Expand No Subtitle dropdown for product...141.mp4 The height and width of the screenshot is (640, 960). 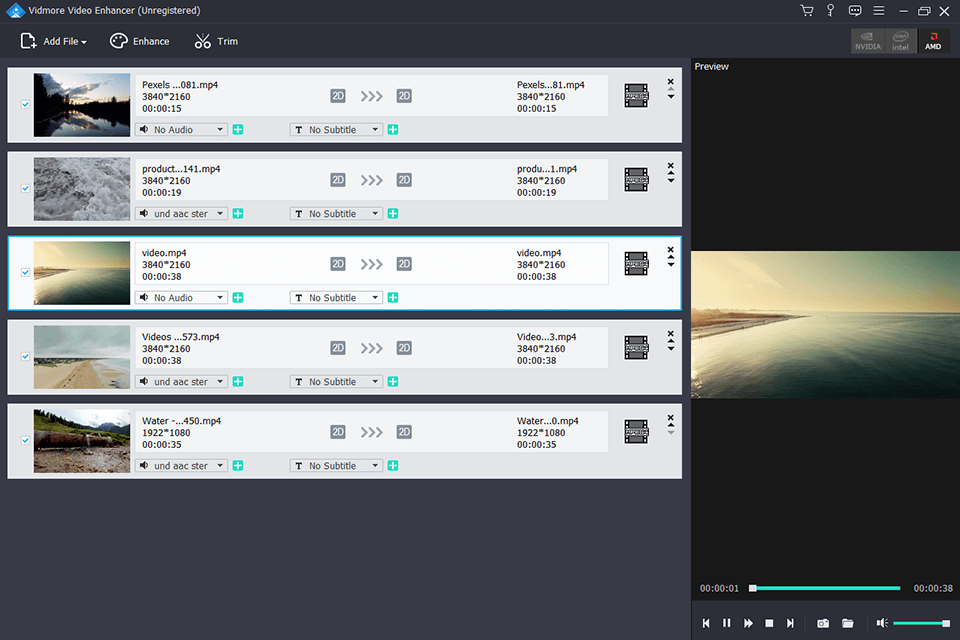[x=336, y=214]
